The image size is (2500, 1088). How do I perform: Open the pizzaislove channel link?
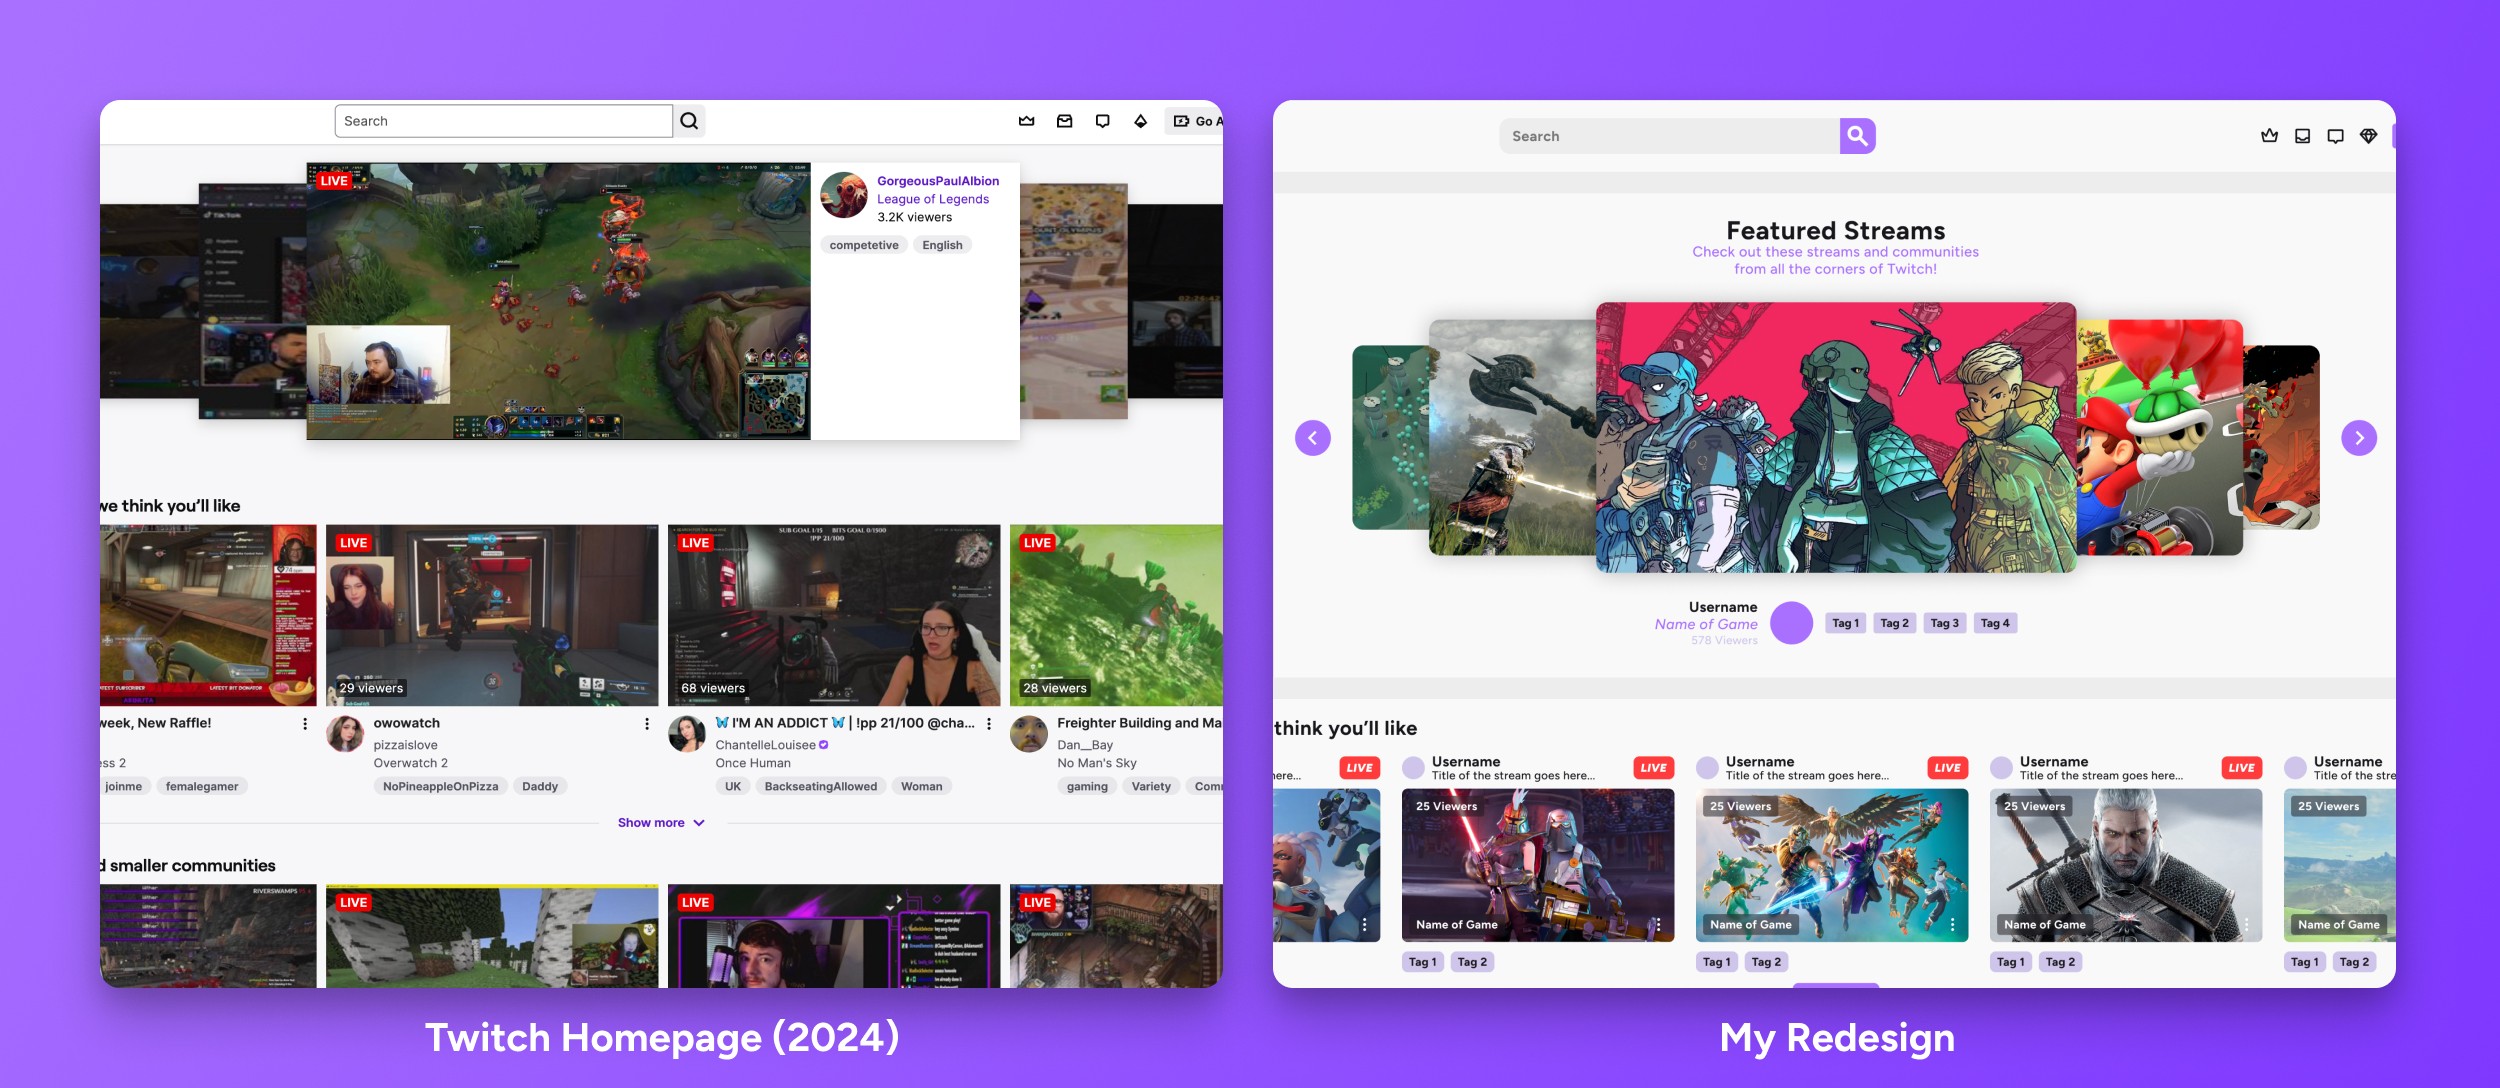(x=405, y=745)
